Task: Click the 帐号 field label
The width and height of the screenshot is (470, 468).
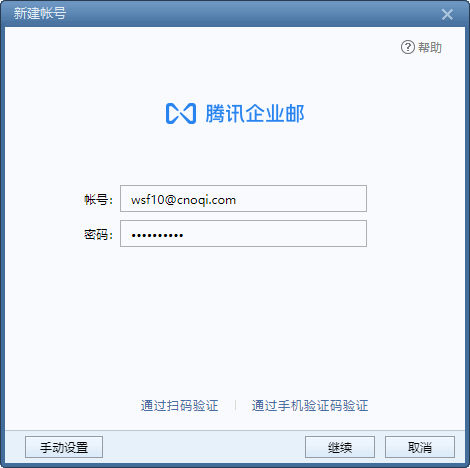Action: point(98,200)
